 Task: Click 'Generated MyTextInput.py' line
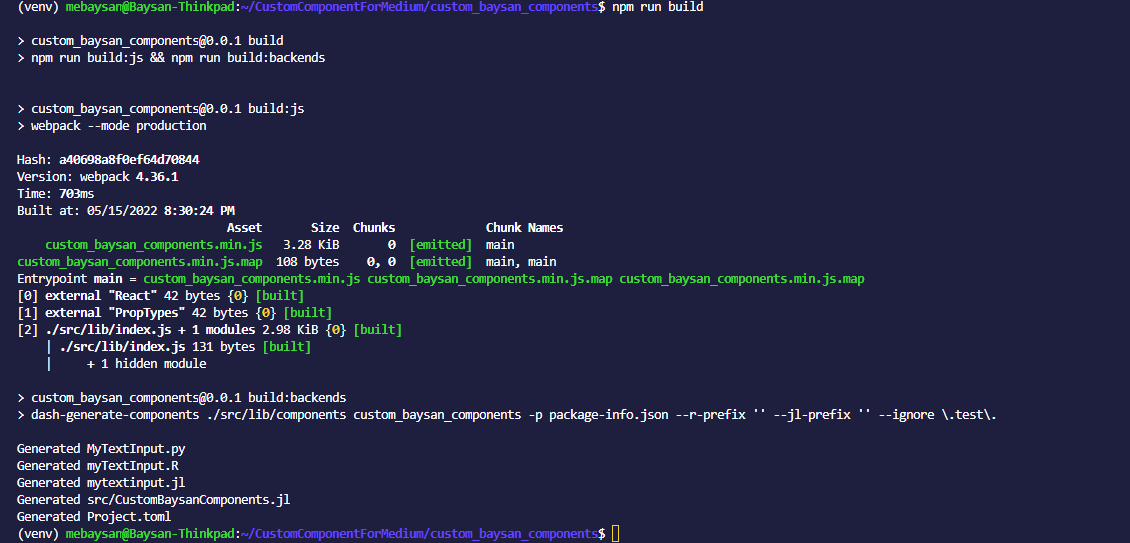101,449
